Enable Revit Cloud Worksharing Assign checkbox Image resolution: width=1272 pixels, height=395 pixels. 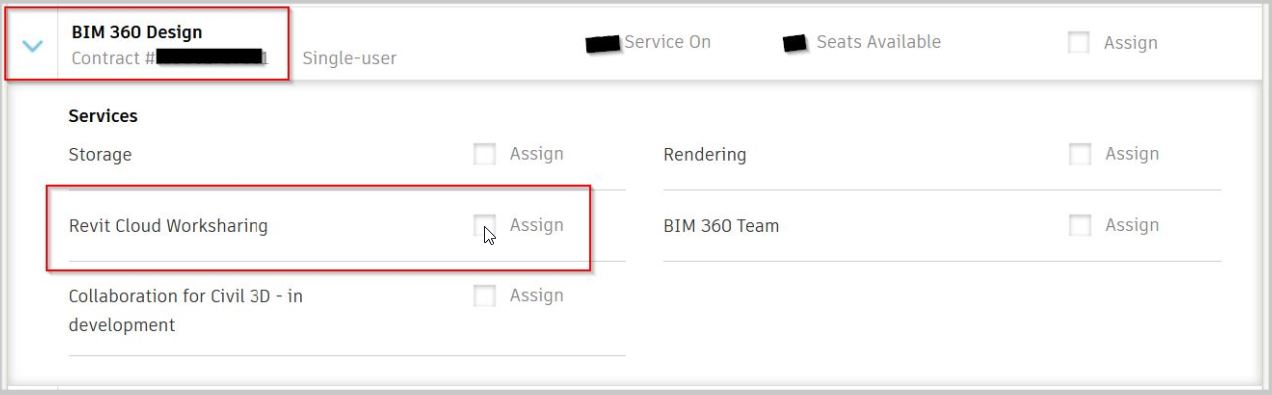point(485,225)
